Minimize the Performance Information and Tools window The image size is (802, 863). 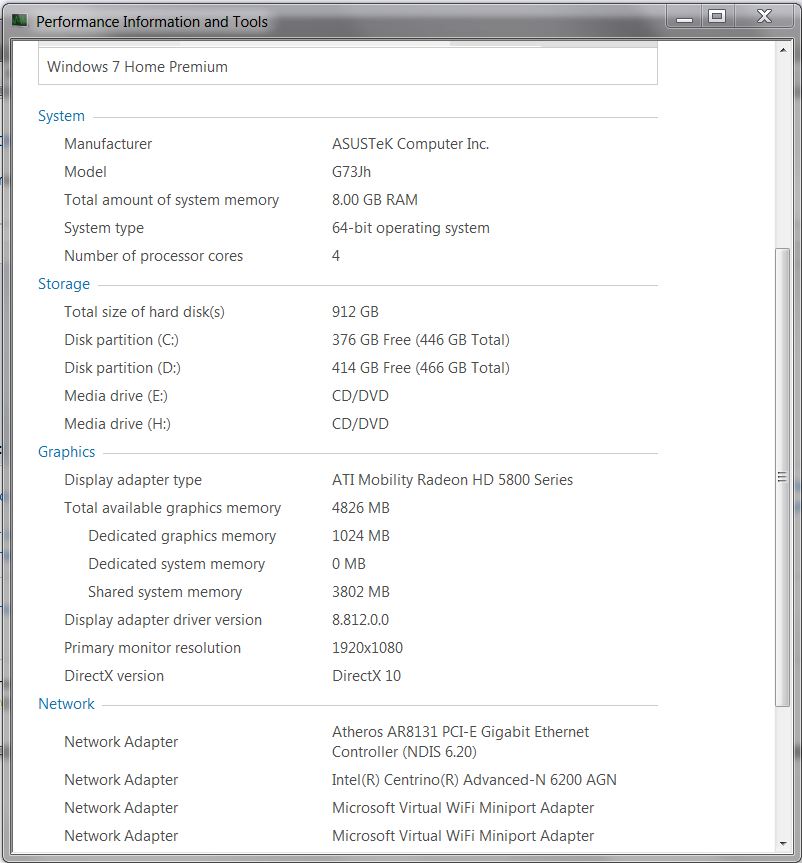click(x=684, y=17)
